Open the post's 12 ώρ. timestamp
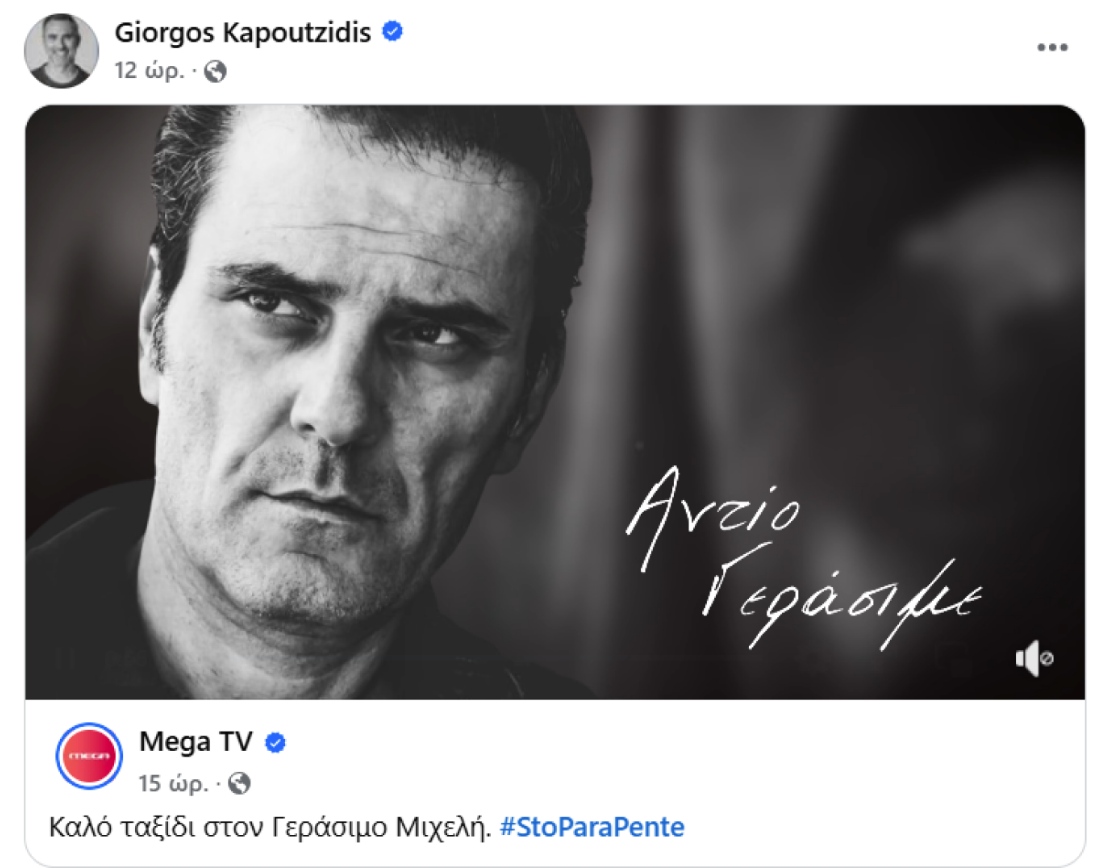Viewport: 1120px width, 868px height. 149,71
